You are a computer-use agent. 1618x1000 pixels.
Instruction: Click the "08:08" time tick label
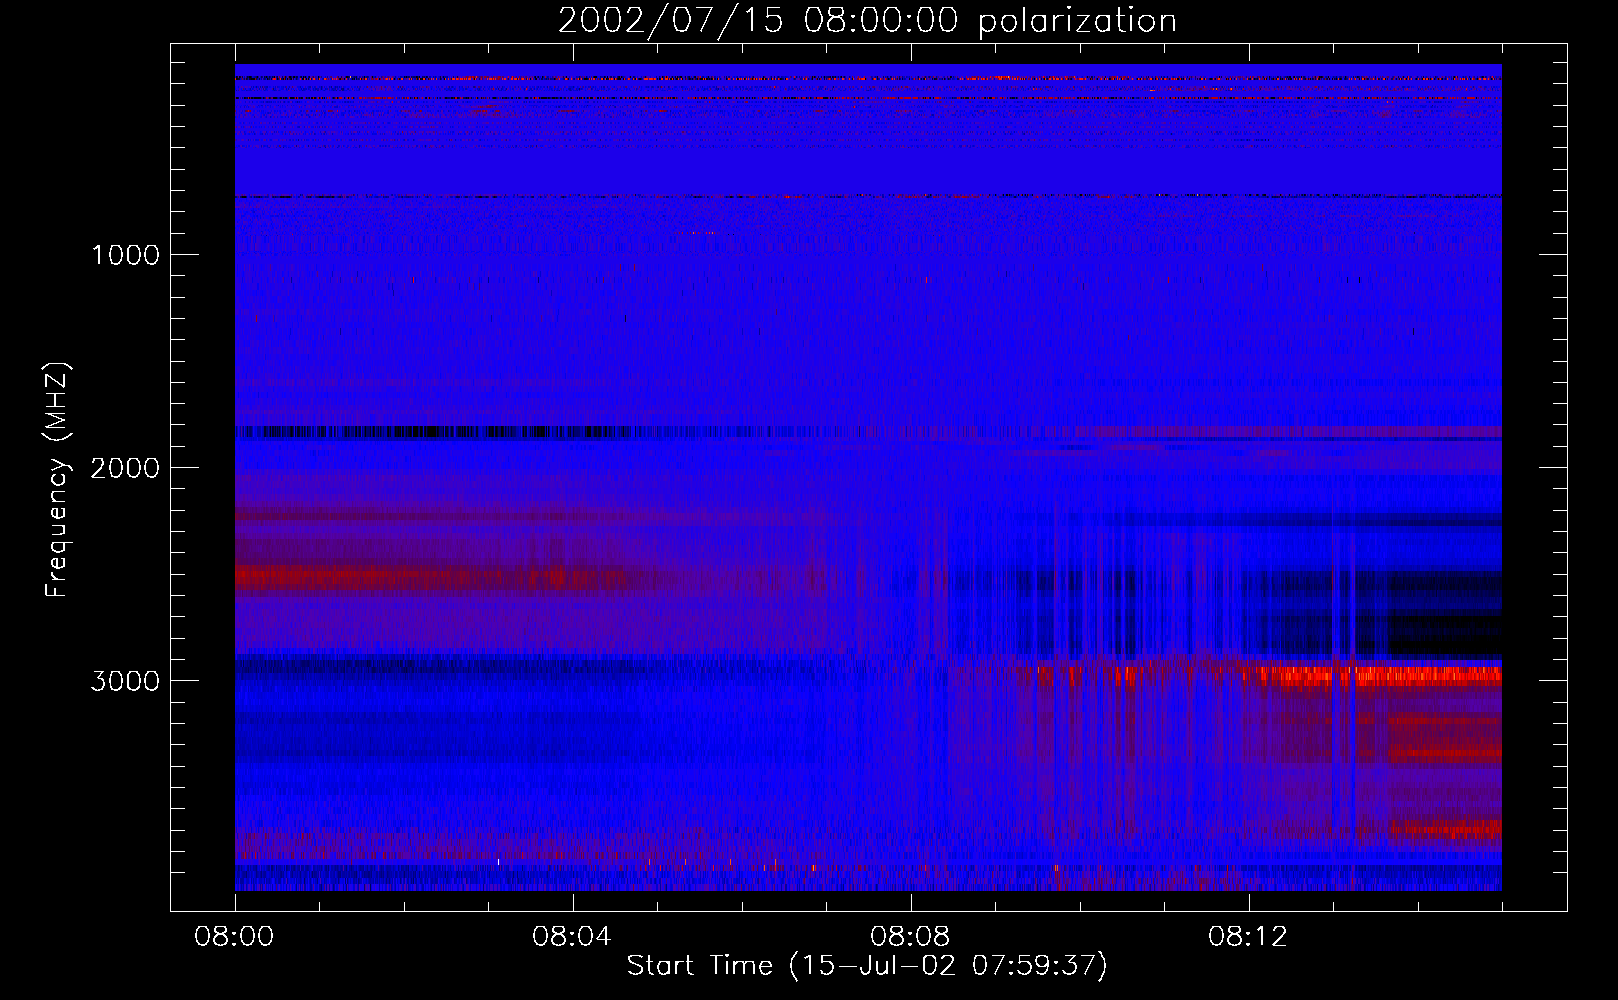(x=910, y=937)
